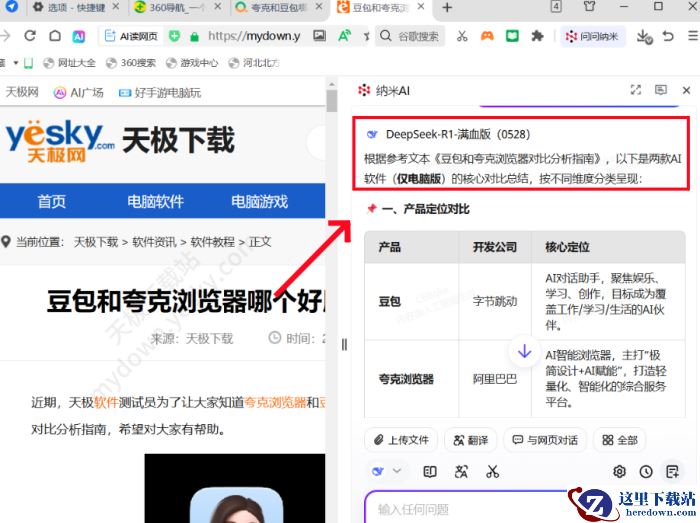Screen dimensions: 700x523
Task: Click the 与网页对话 button
Action: (x=545, y=440)
